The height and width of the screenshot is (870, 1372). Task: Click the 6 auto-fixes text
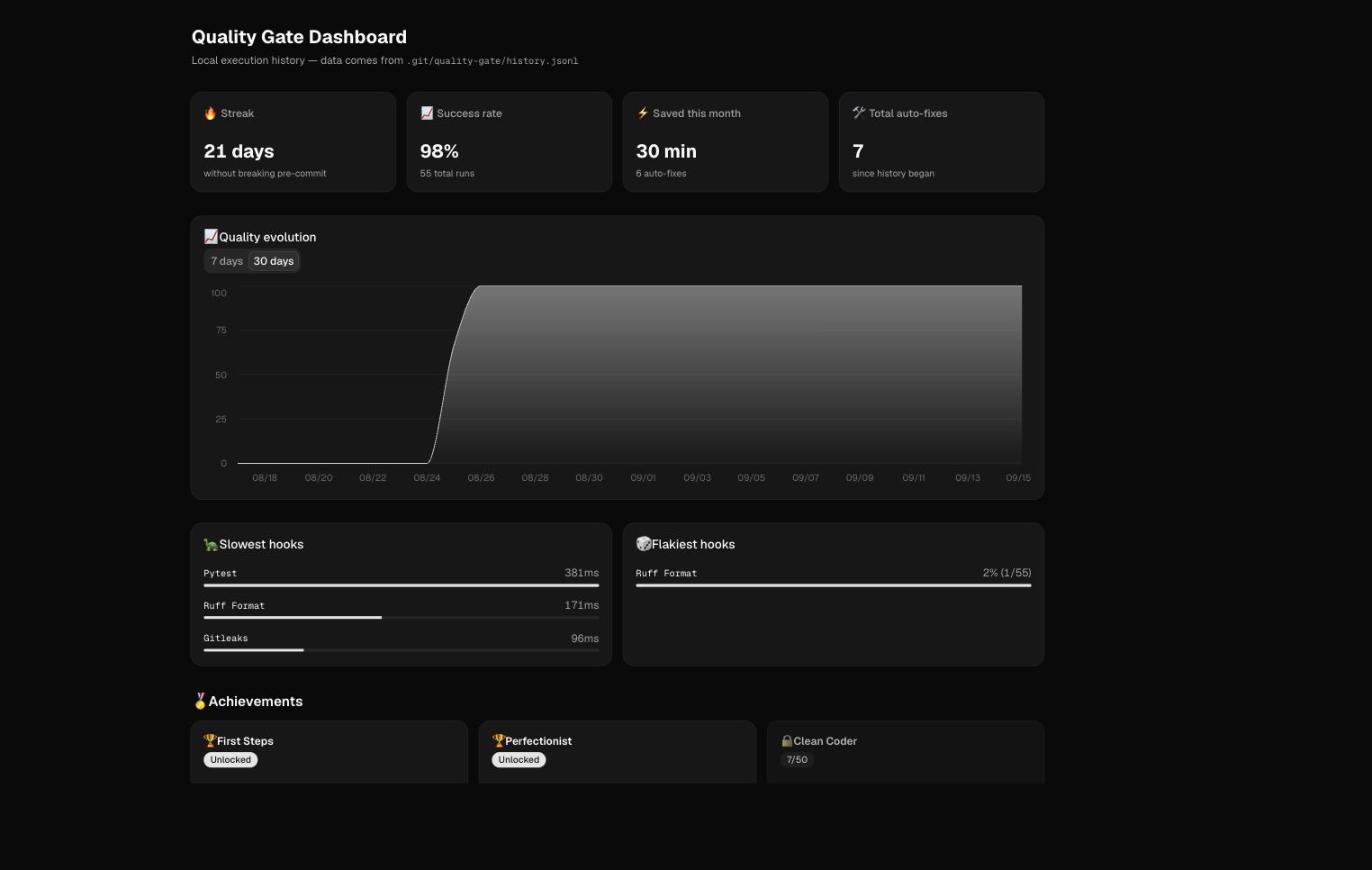point(661,174)
